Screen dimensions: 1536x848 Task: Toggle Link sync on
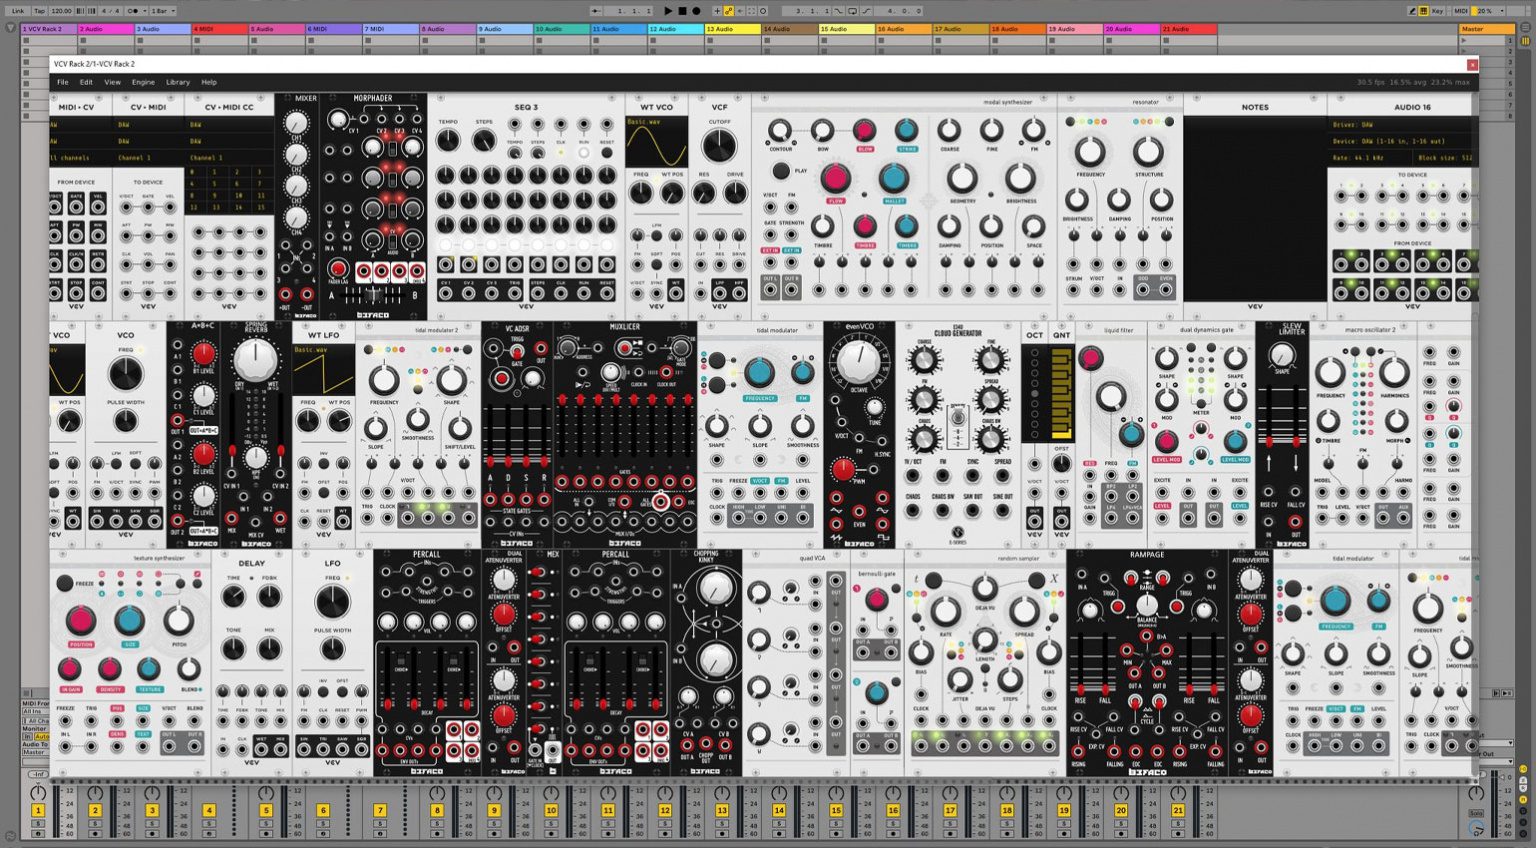pyautogui.click(x=18, y=10)
